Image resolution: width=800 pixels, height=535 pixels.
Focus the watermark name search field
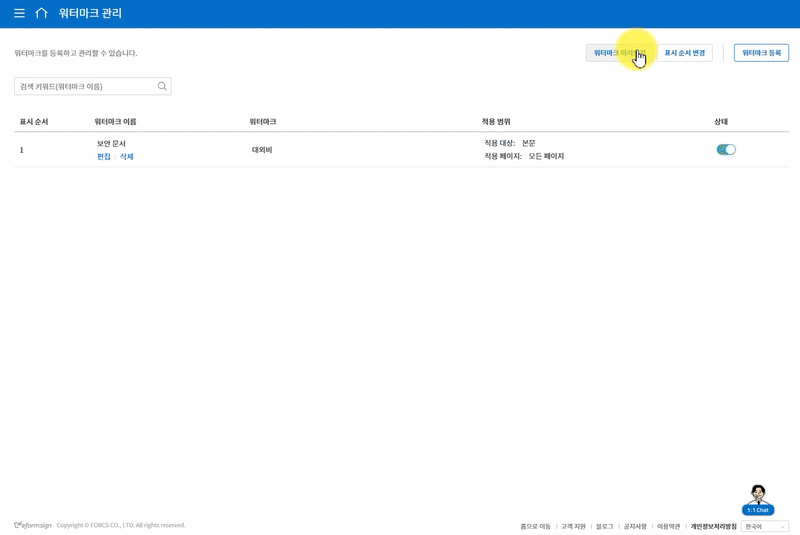pyautogui.click(x=85, y=86)
